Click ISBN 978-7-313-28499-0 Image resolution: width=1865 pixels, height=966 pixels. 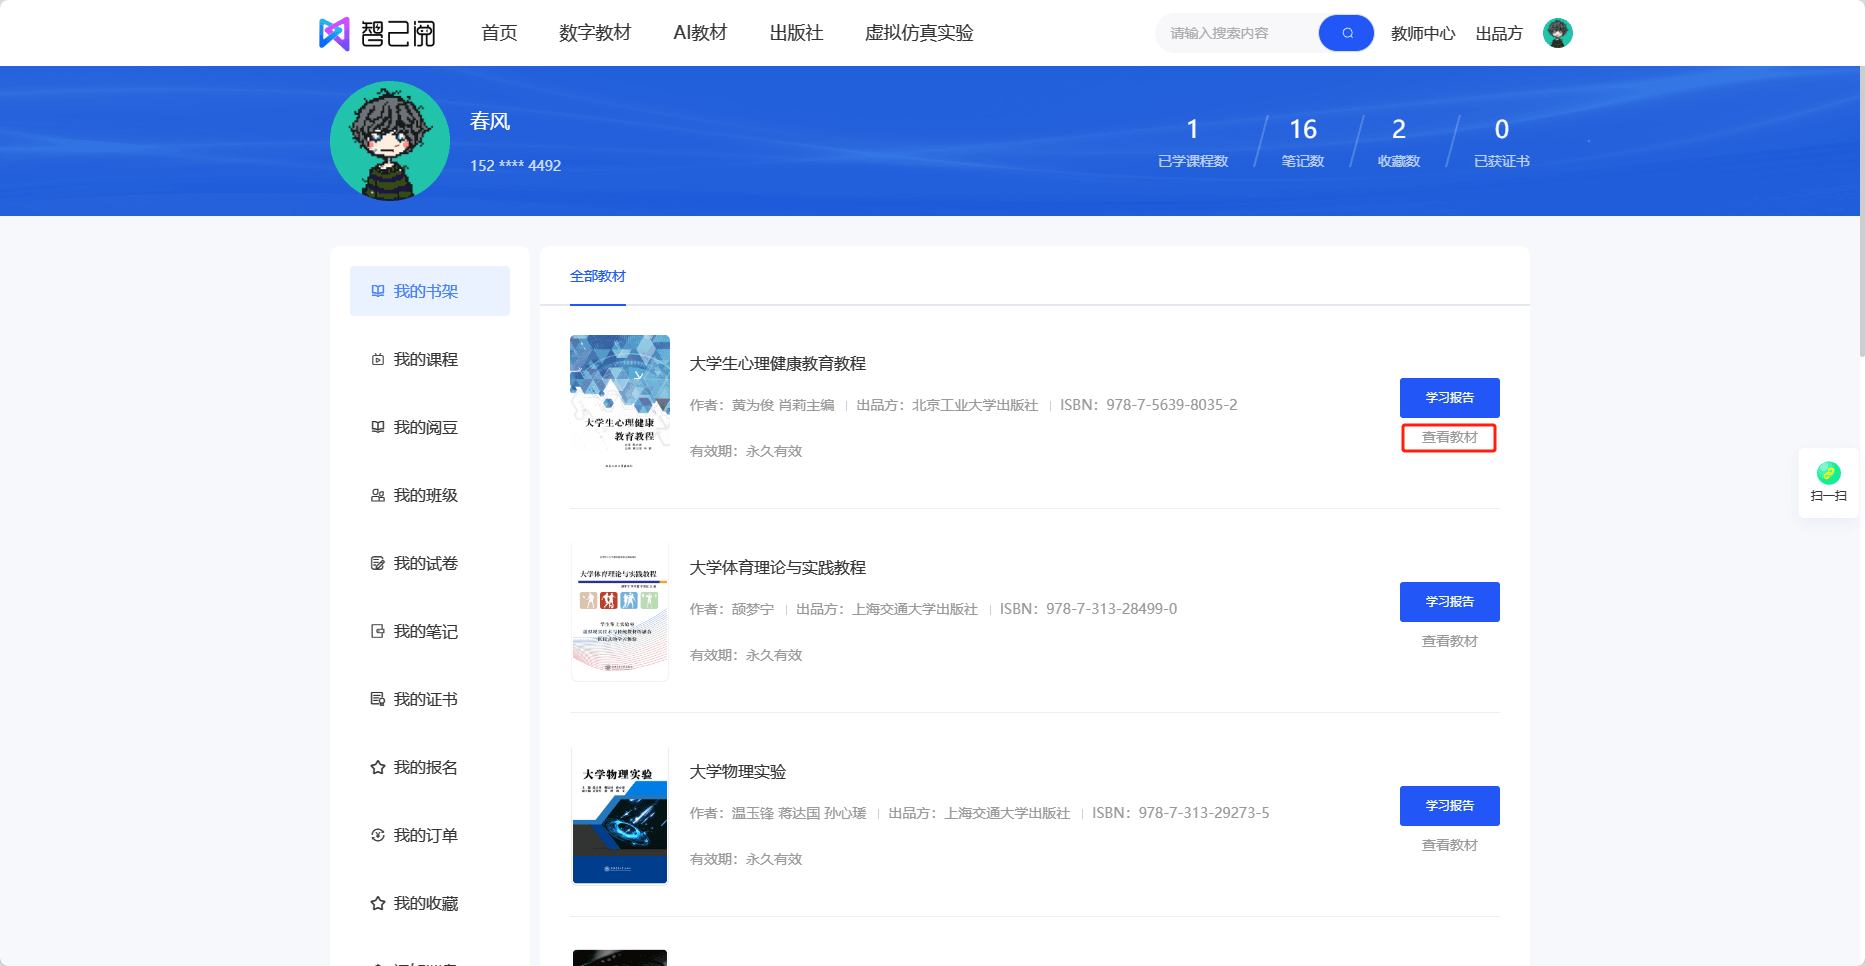click(1089, 609)
